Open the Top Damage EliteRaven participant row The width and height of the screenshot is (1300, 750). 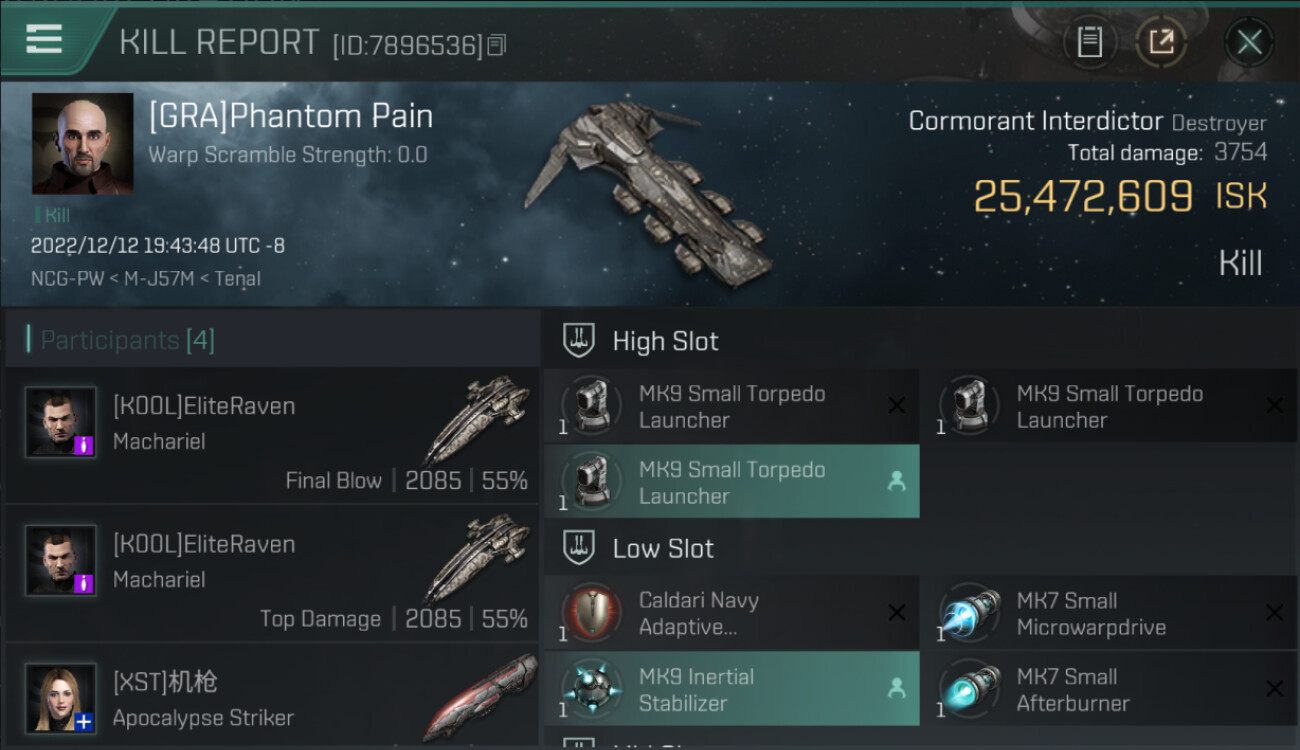272,574
